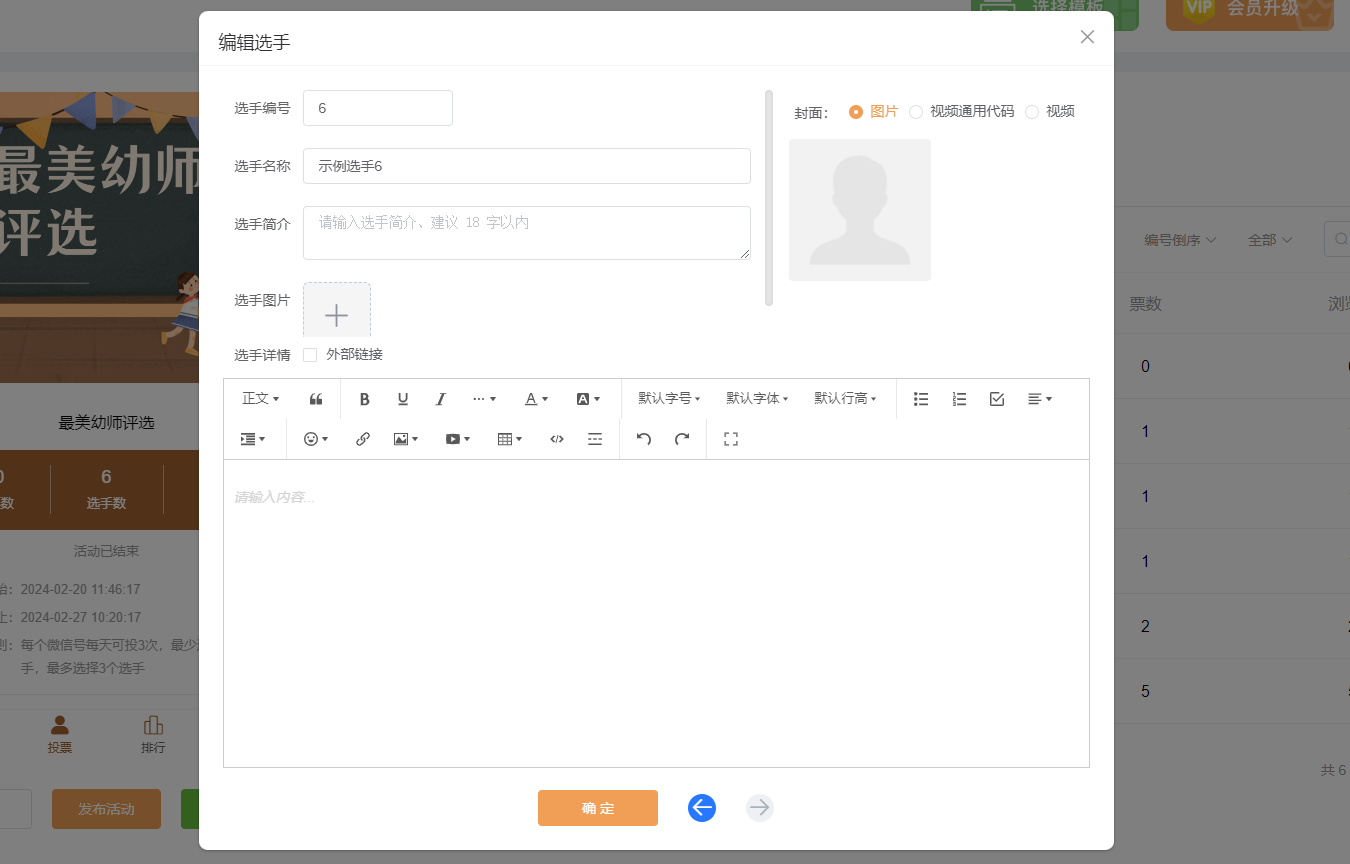This screenshot has height=864, width=1350.
Task: Enable the 外部链接 checkbox
Action: (310, 355)
